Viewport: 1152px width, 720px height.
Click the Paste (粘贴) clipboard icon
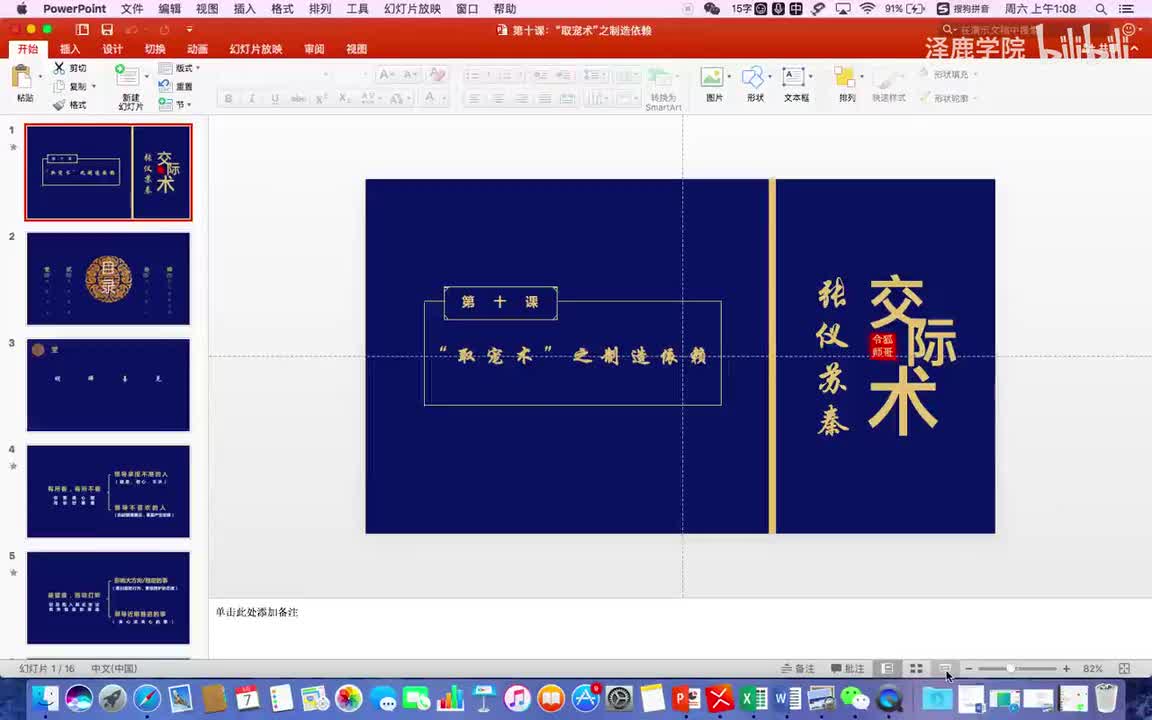point(23,78)
